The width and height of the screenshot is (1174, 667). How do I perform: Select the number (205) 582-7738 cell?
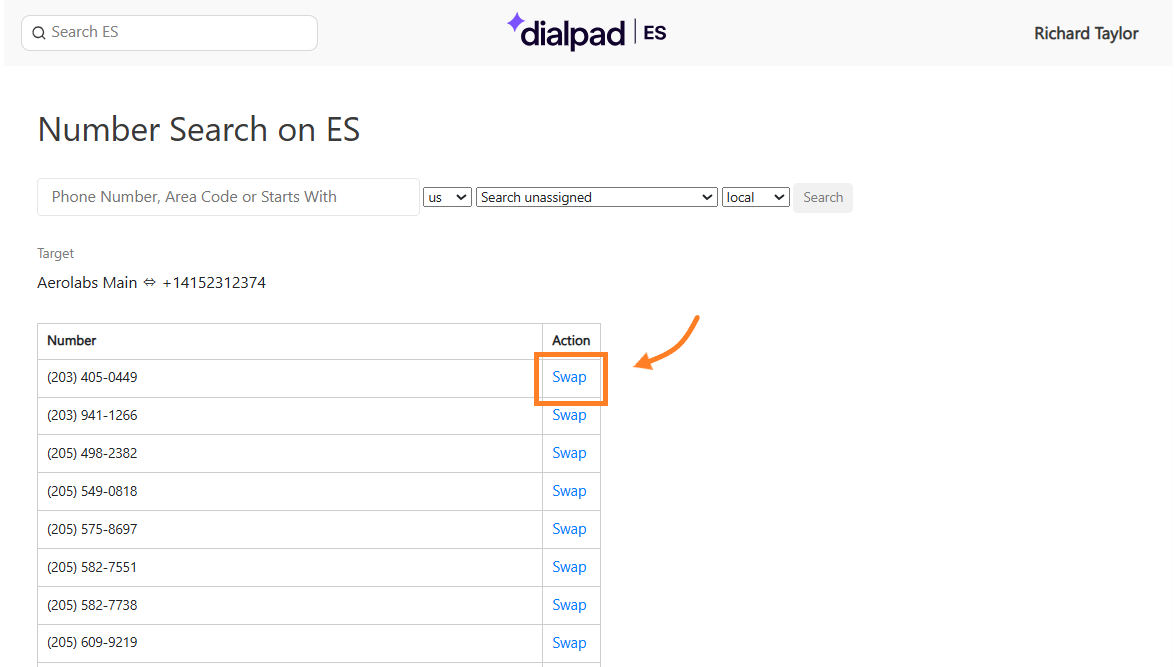click(x=290, y=606)
